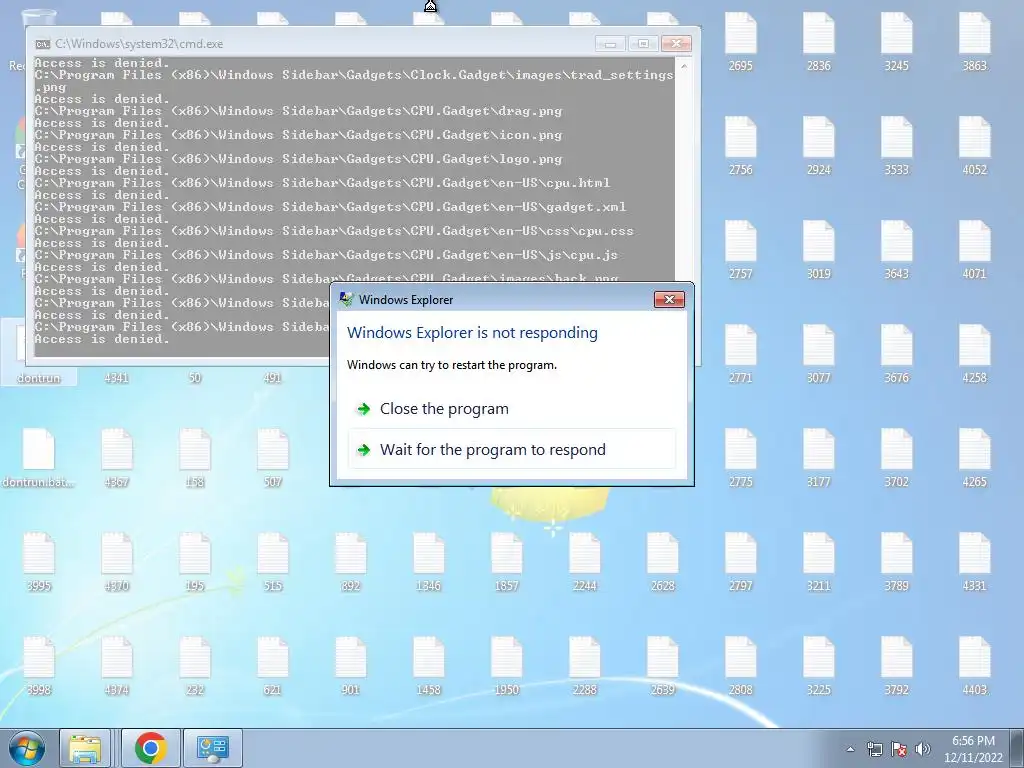Select desktop file 2808
The image size is (1024, 768).
741,665
